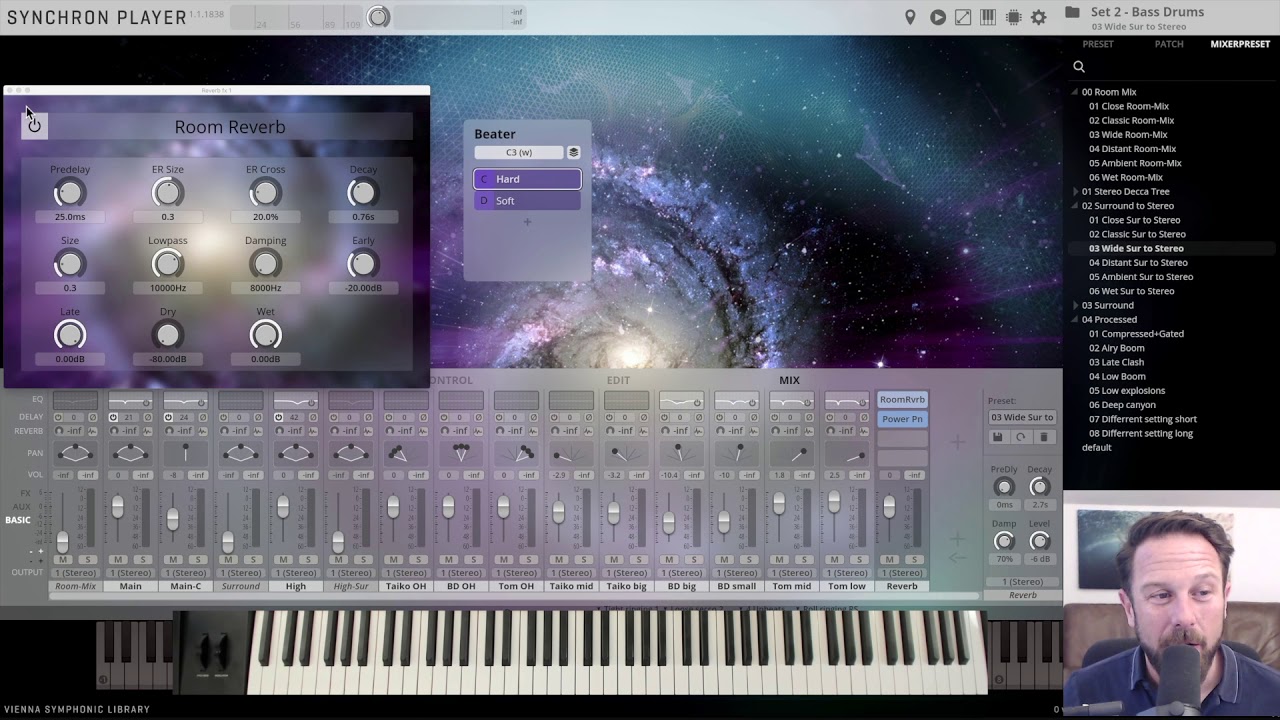Screen dimensions: 1280x720
Task: Click the Power Pn effect slot
Action: (x=902, y=419)
